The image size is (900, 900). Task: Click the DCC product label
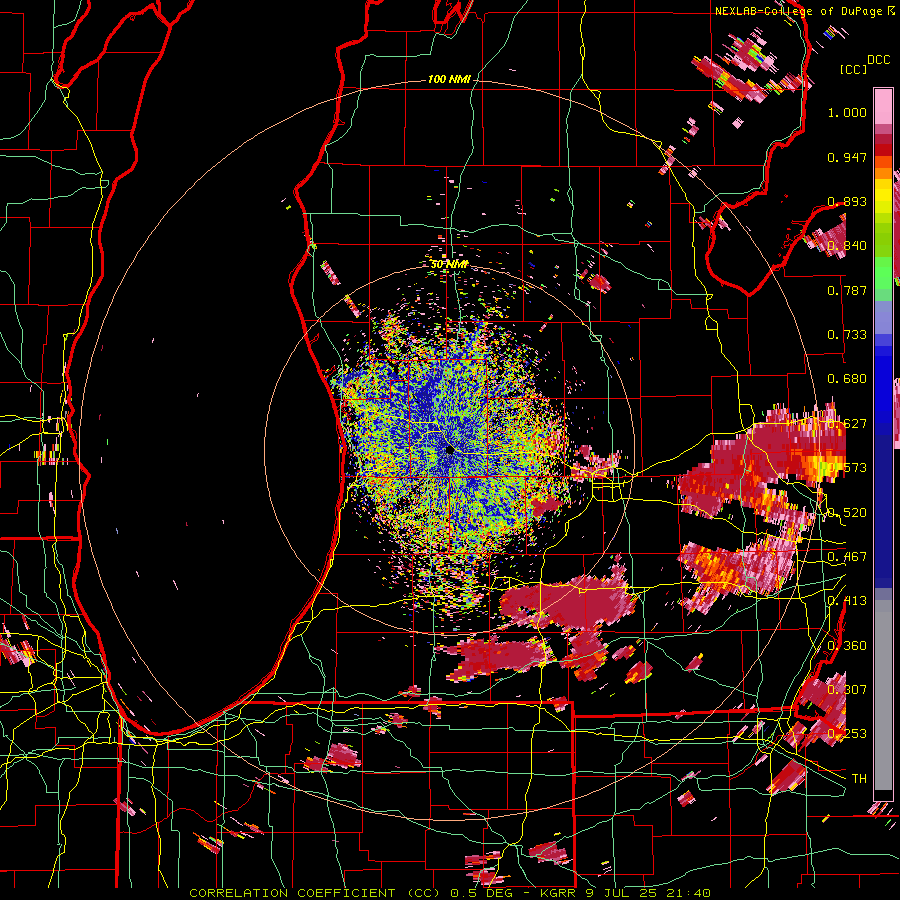[879, 60]
